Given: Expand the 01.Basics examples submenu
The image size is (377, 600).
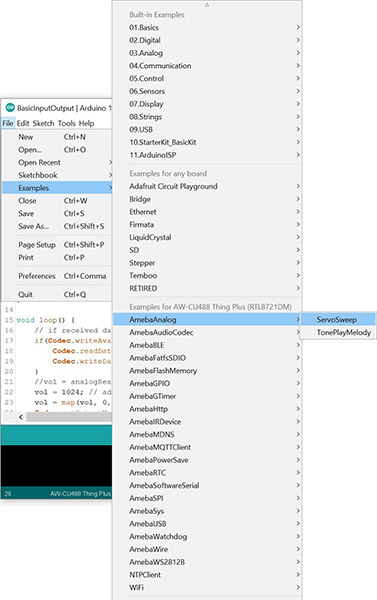Looking at the screenshot, I should tap(207, 27).
